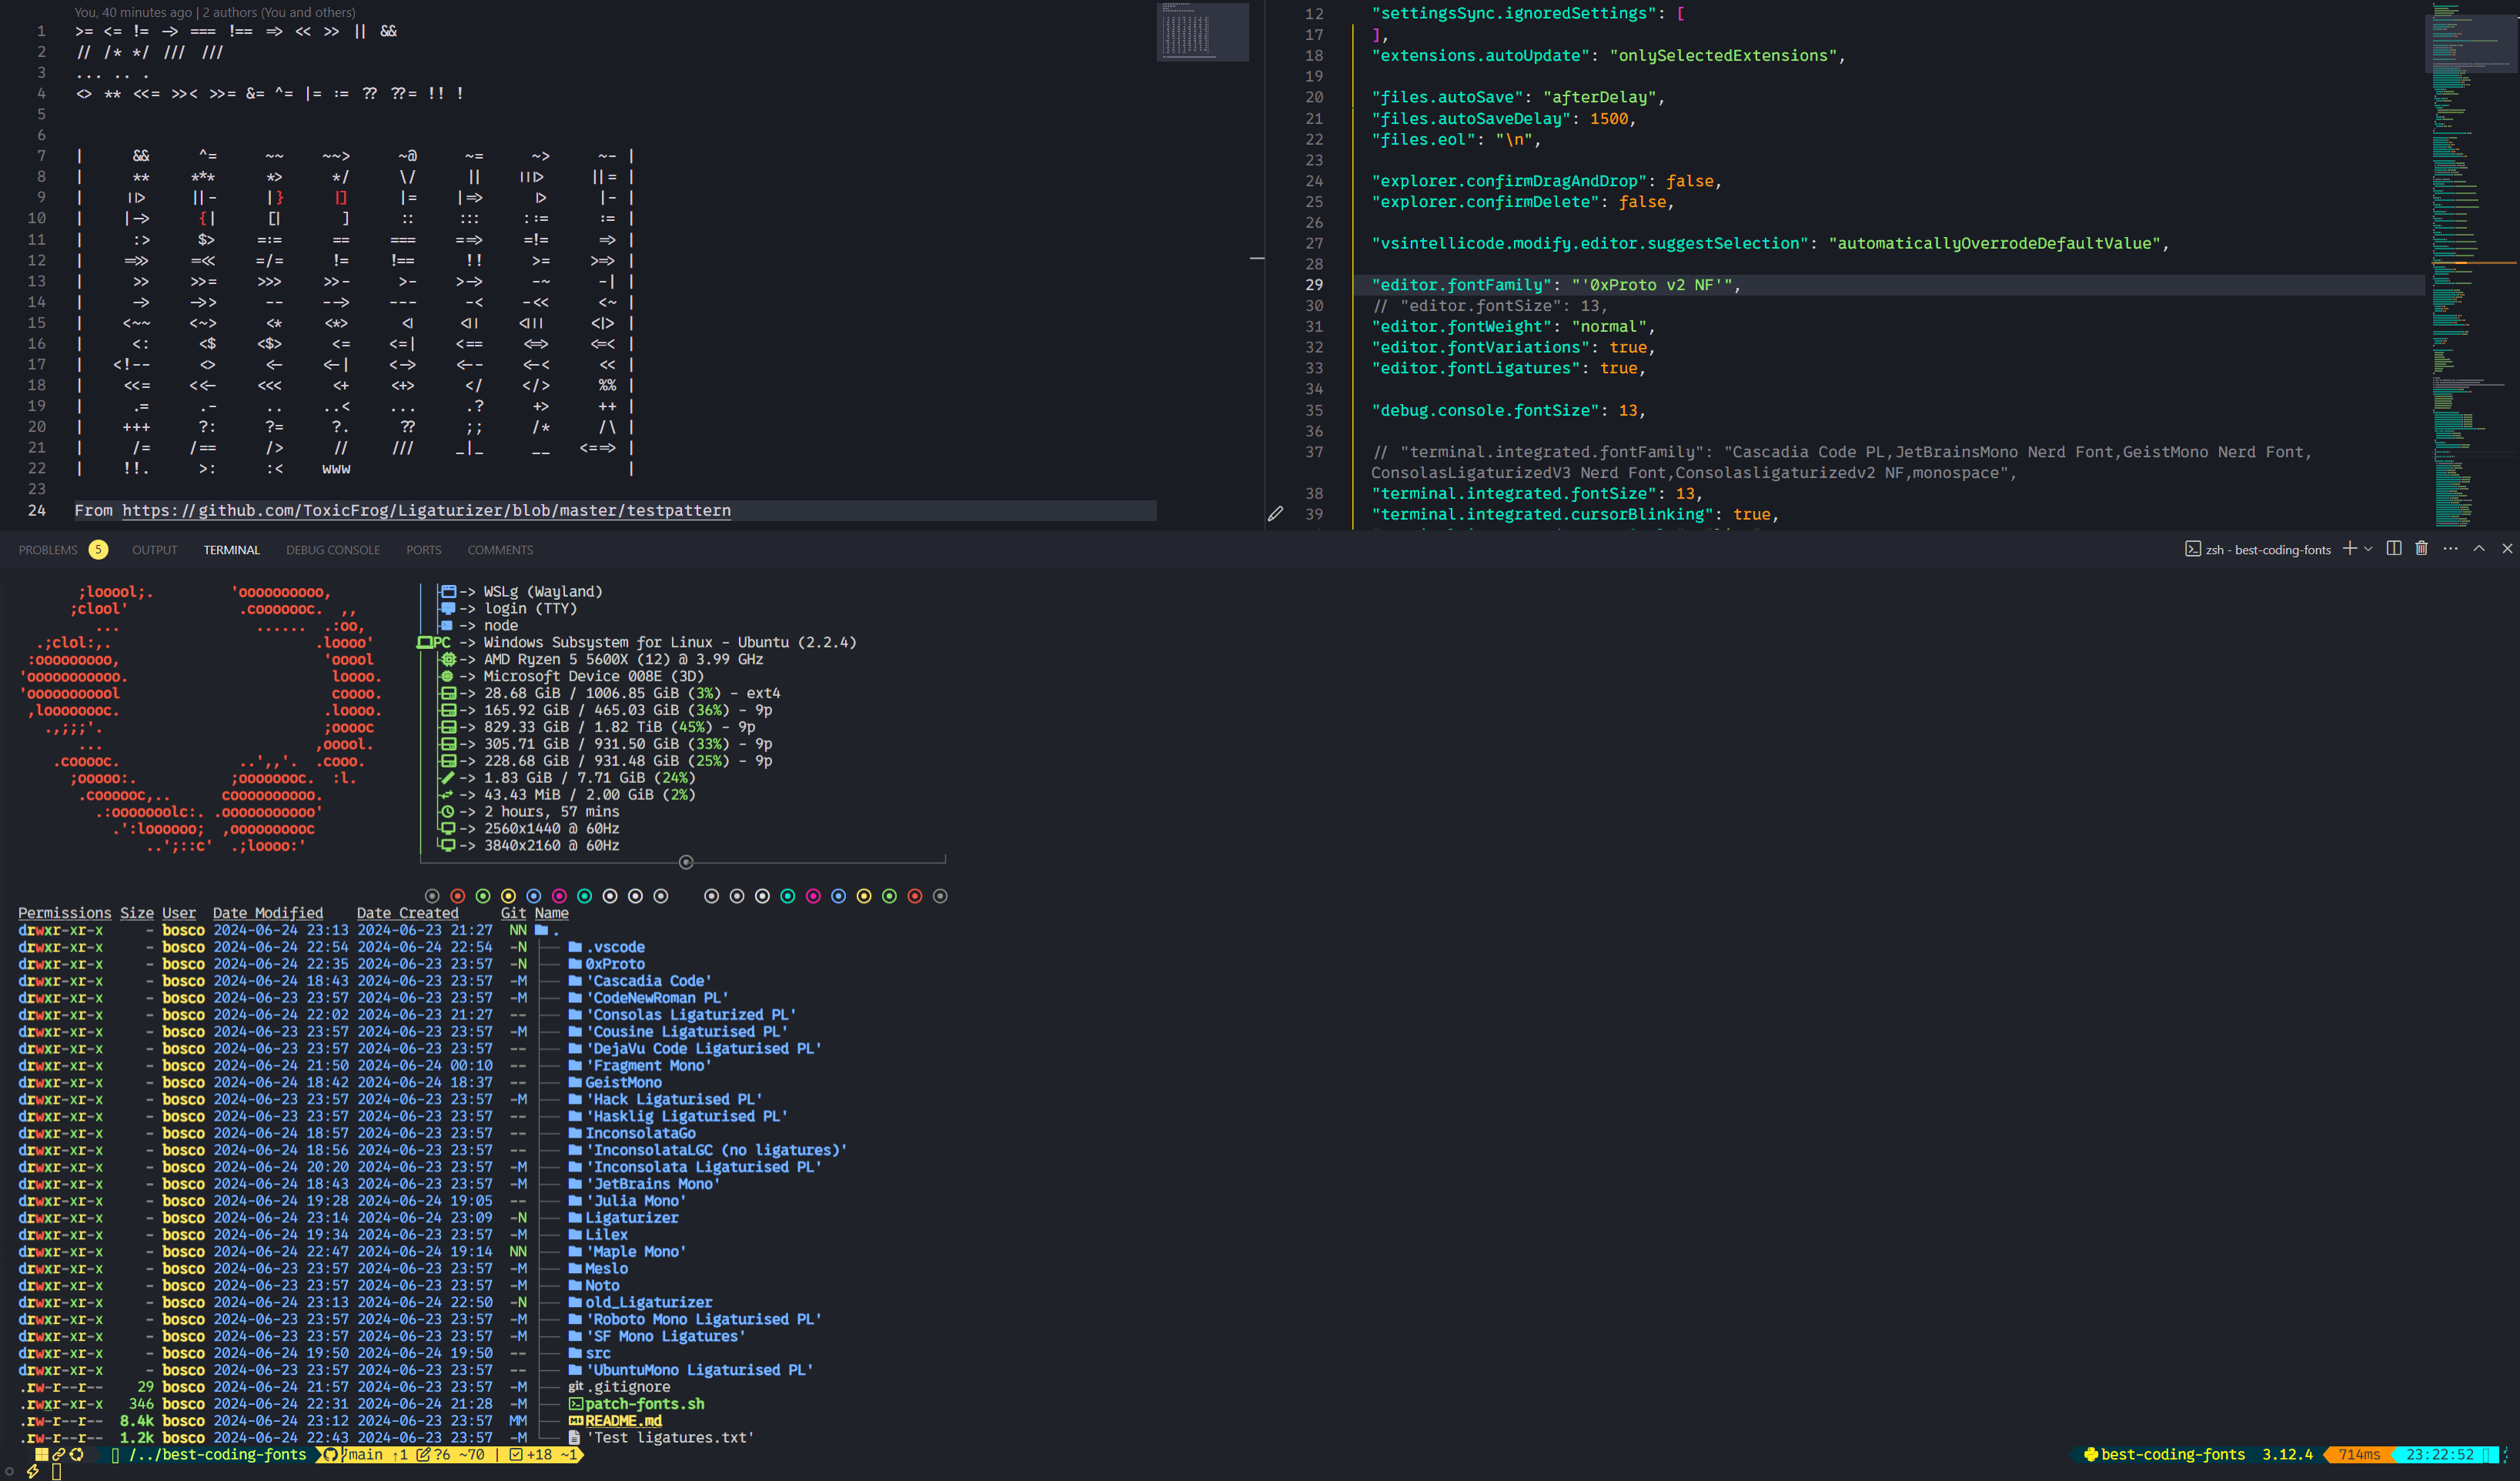Open launch profile dropdown next to plus
The image size is (2520, 1481).
point(2368,549)
